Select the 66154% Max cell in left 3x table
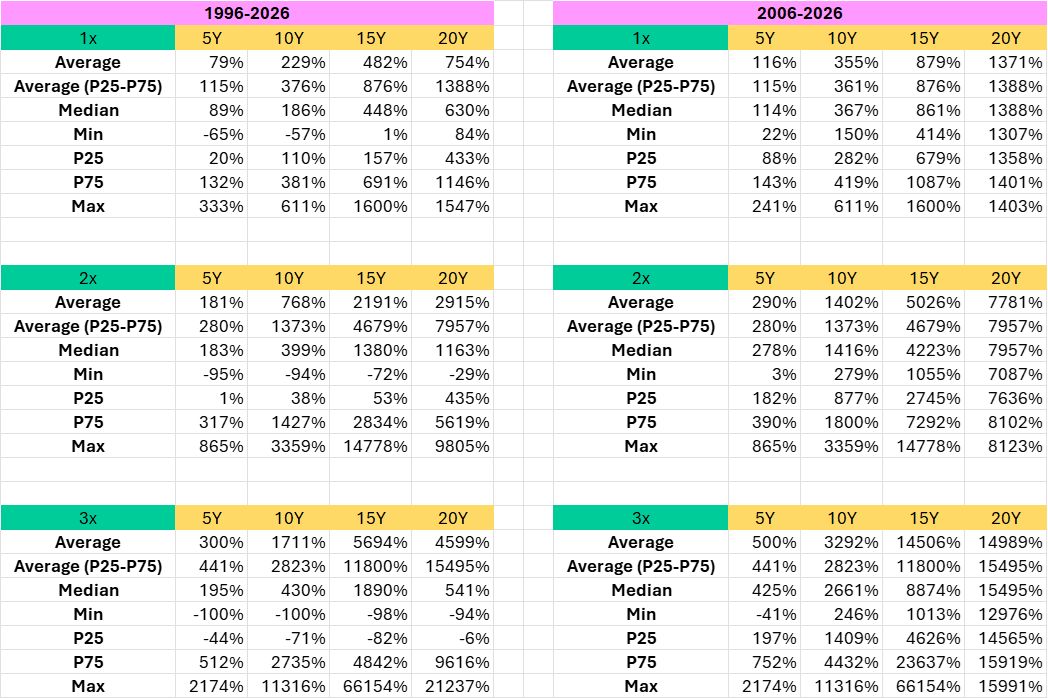The height and width of the screenshot is (698, 1048). pyautogui.click(x=370, y=686)
